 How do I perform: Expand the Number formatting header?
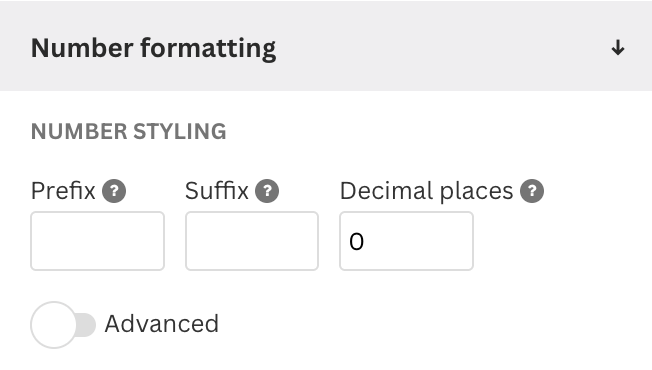click(x=326, y=46)
